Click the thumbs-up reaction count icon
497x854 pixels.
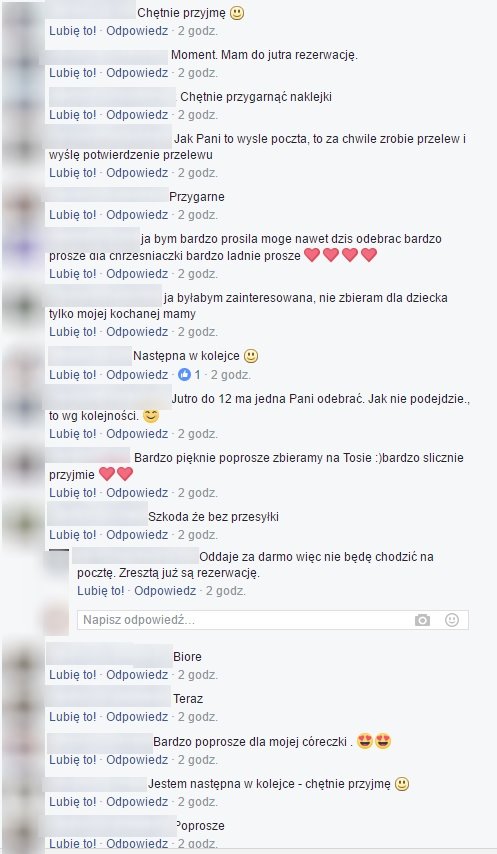pos(185,374)
